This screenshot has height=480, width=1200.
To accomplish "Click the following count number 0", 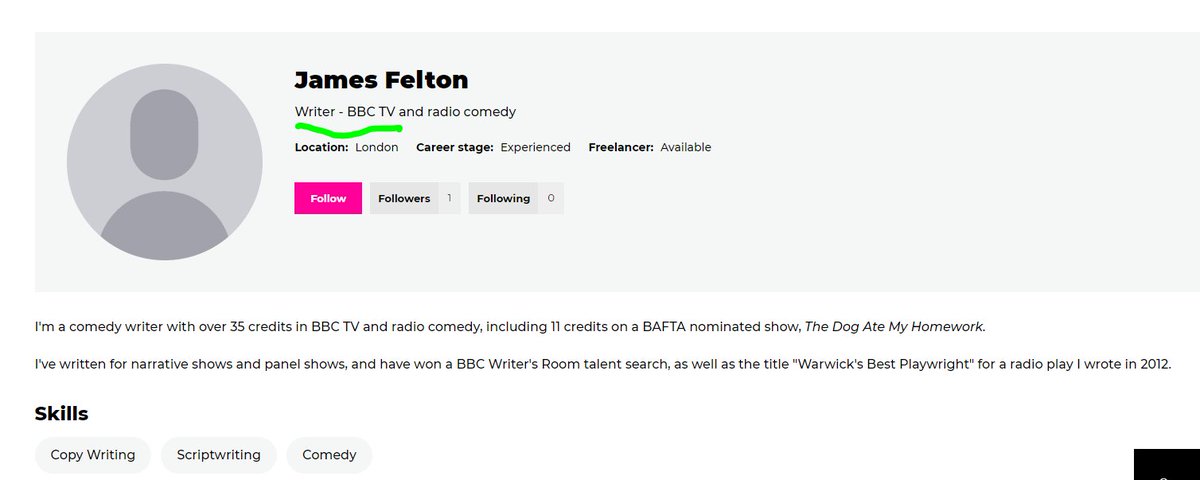I will [x=551, y=198].
